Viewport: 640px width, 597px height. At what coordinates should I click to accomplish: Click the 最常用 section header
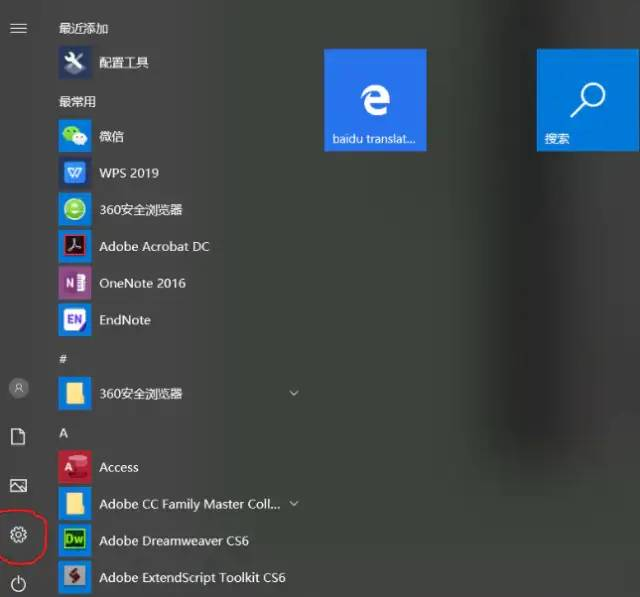(x=77, y=102)
